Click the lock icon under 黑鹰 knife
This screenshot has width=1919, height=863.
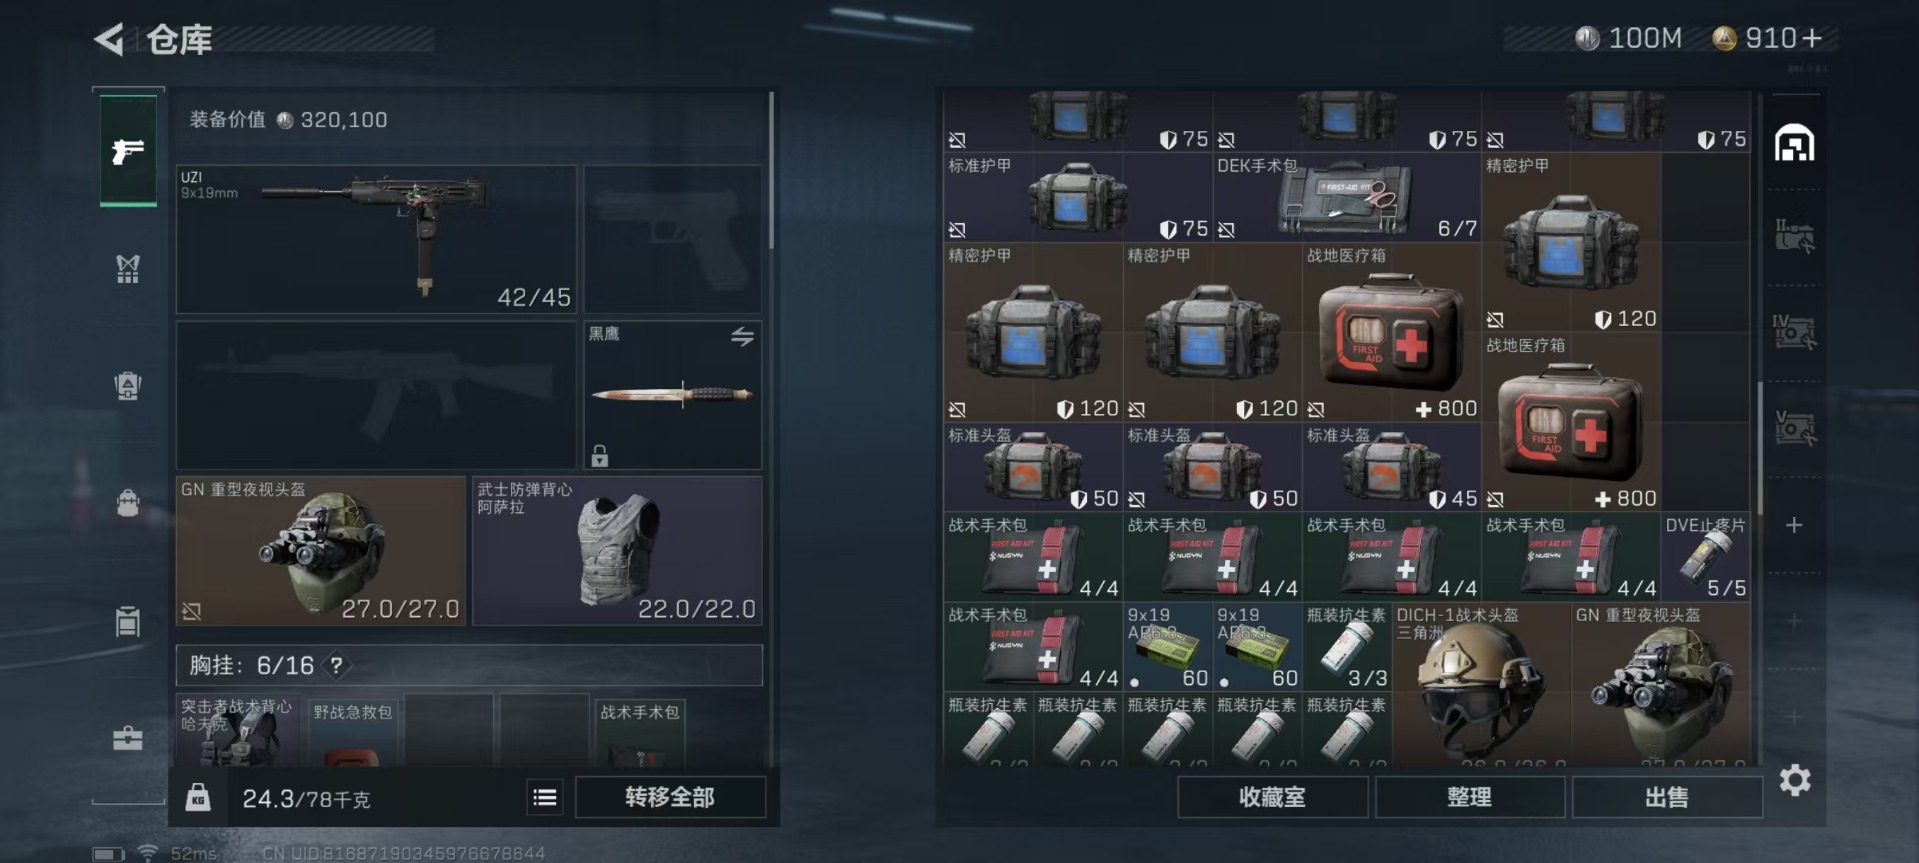click(600, 455)
